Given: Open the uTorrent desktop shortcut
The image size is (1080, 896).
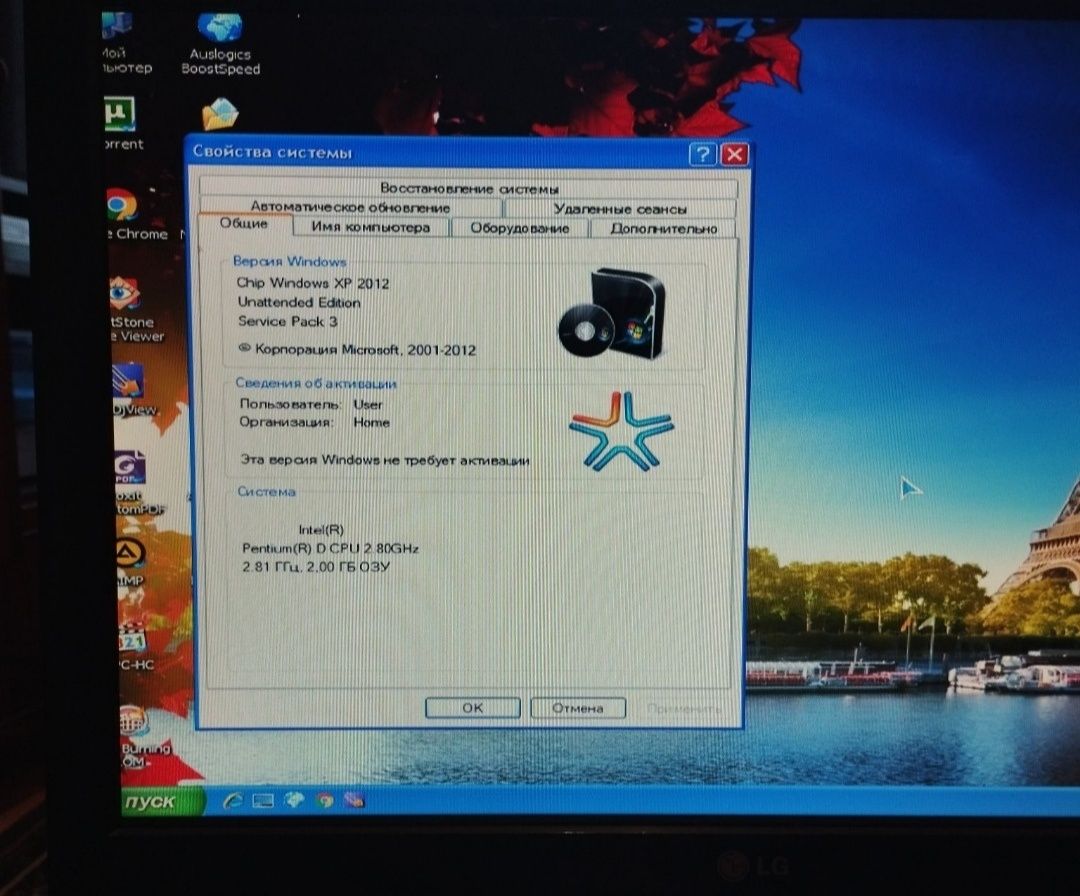Looking at the screenshot, I should pos(123,123).
